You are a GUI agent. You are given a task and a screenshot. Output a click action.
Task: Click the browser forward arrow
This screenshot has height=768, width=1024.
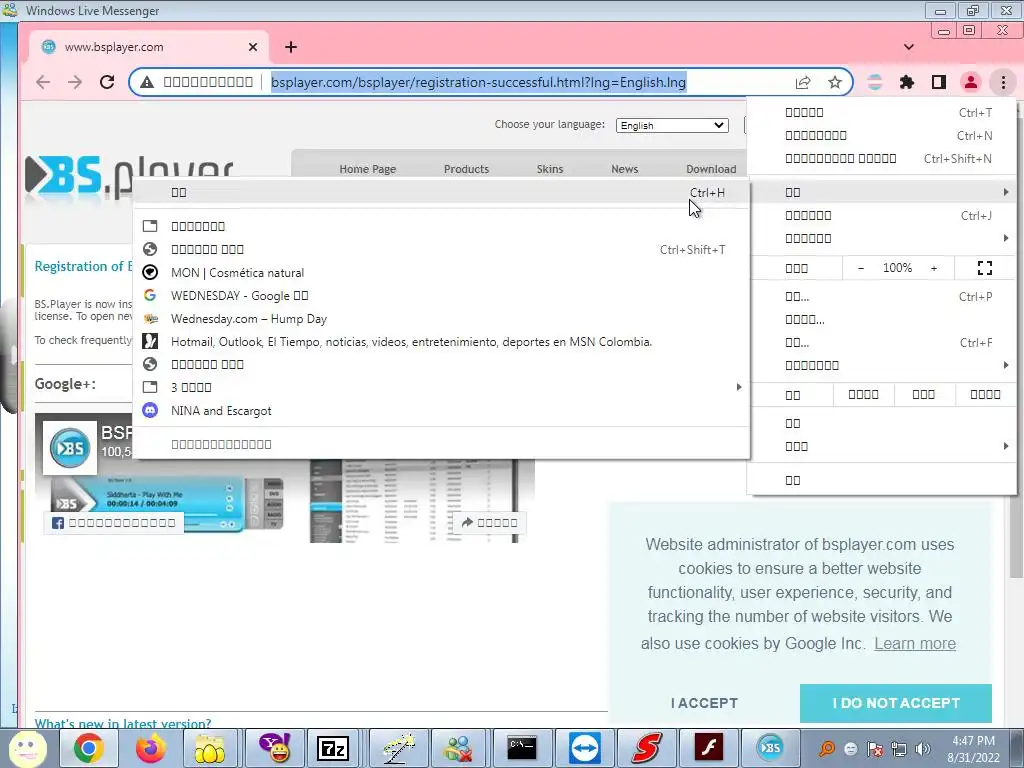[x=75, y=82]
